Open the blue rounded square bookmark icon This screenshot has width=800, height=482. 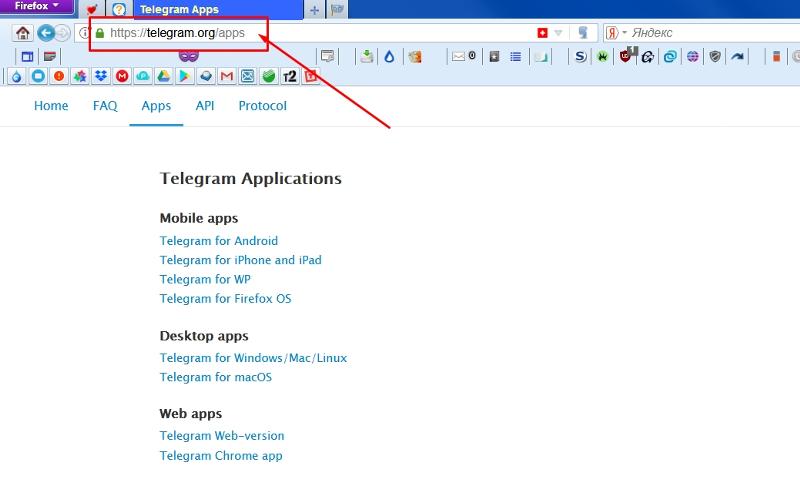click(x=38, y=77)
